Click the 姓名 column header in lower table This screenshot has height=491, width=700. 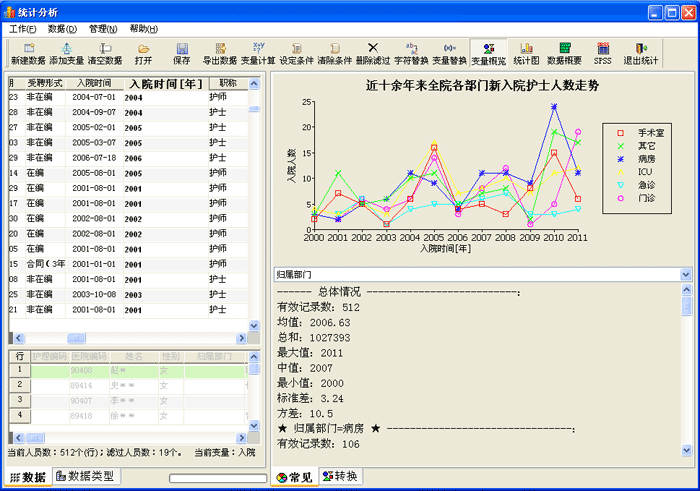134,356
